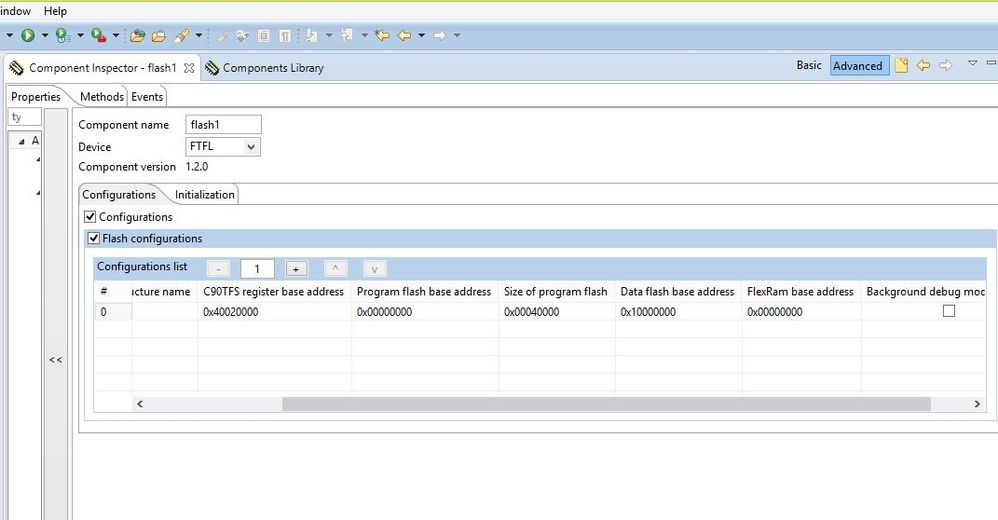This screenshot has width=998, height=520.
Task: Open the View Menu triangle of the Inspector
Action: [x=973, y=63]
